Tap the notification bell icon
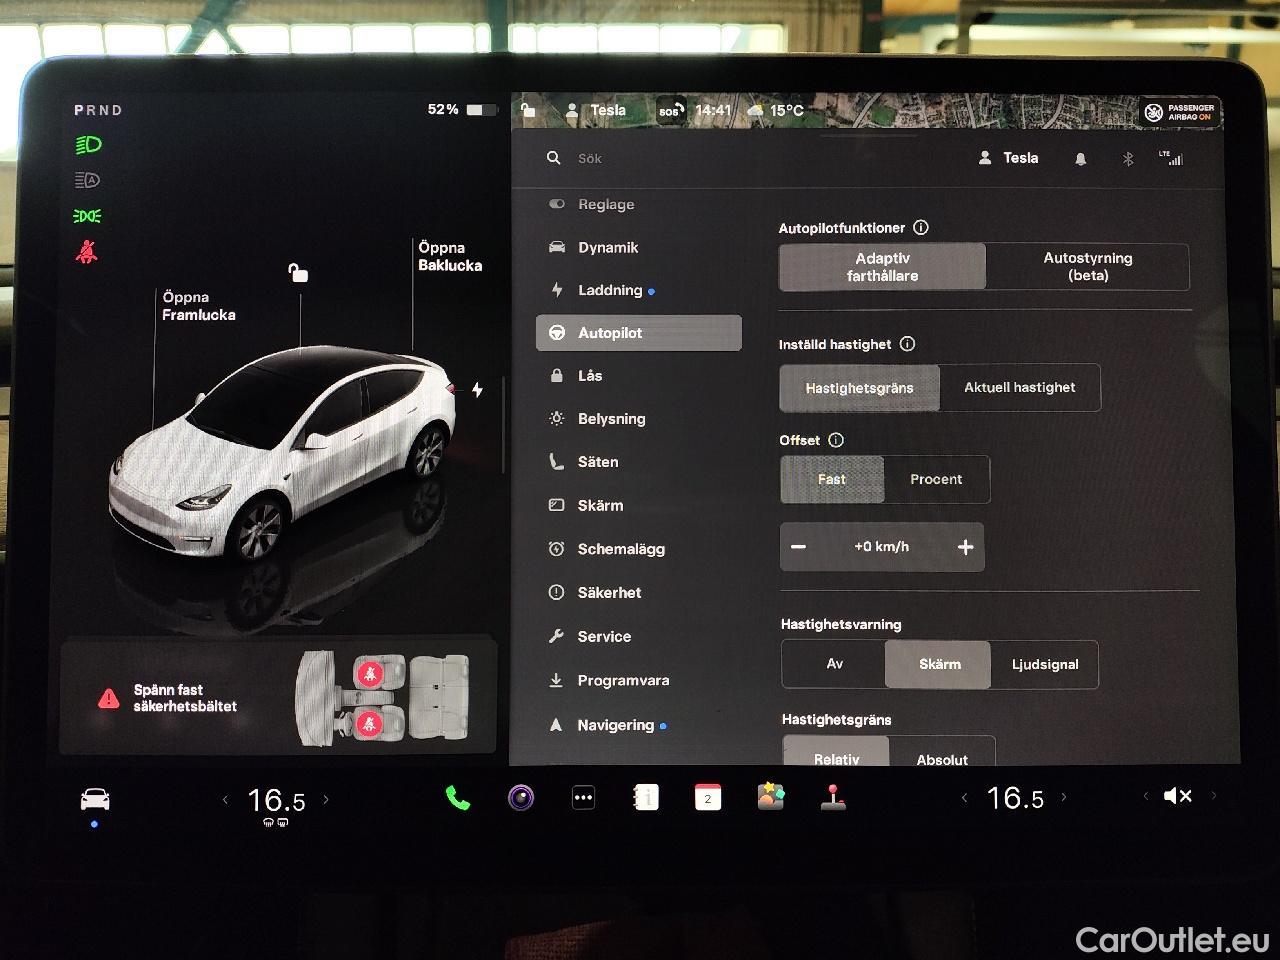Viewport: 1280px width, 960px height. (x=1080, y=159)
